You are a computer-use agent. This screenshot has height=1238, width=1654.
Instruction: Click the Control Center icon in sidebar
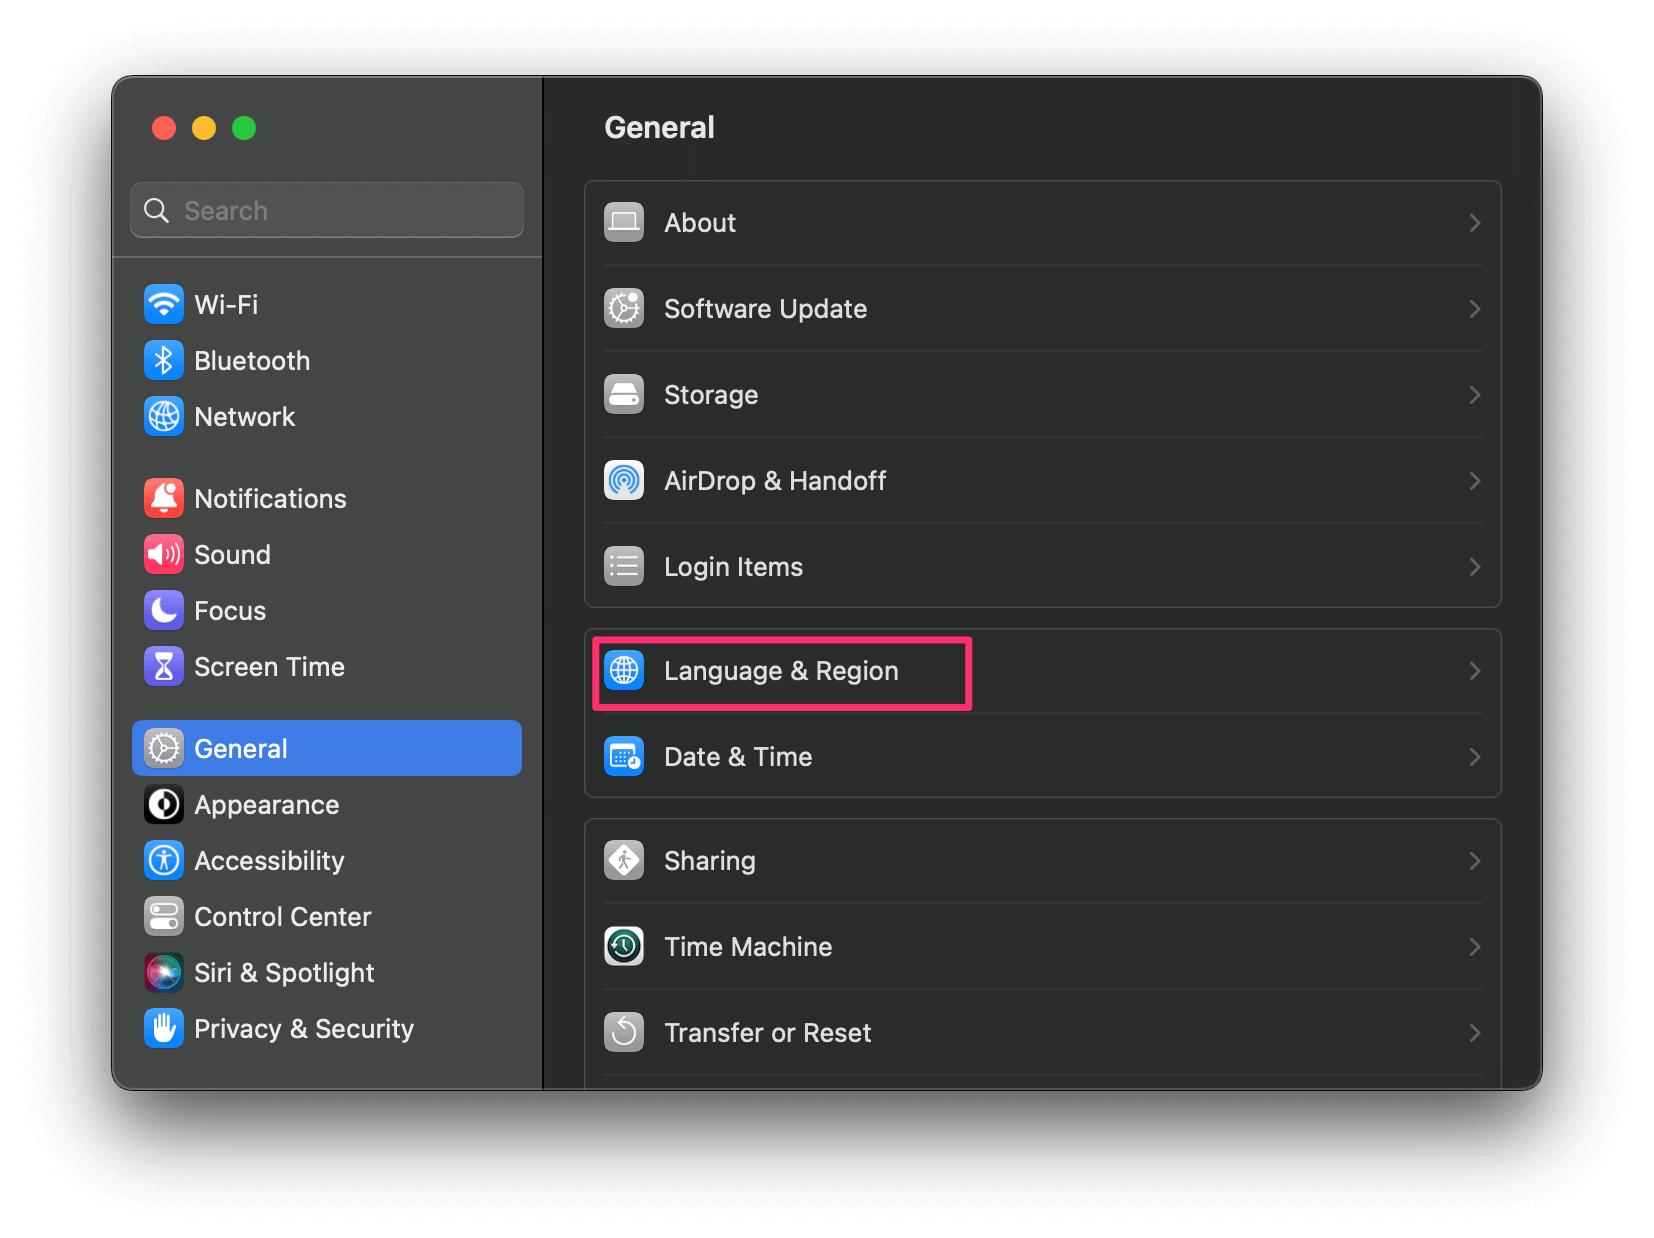tap(164, 916)
